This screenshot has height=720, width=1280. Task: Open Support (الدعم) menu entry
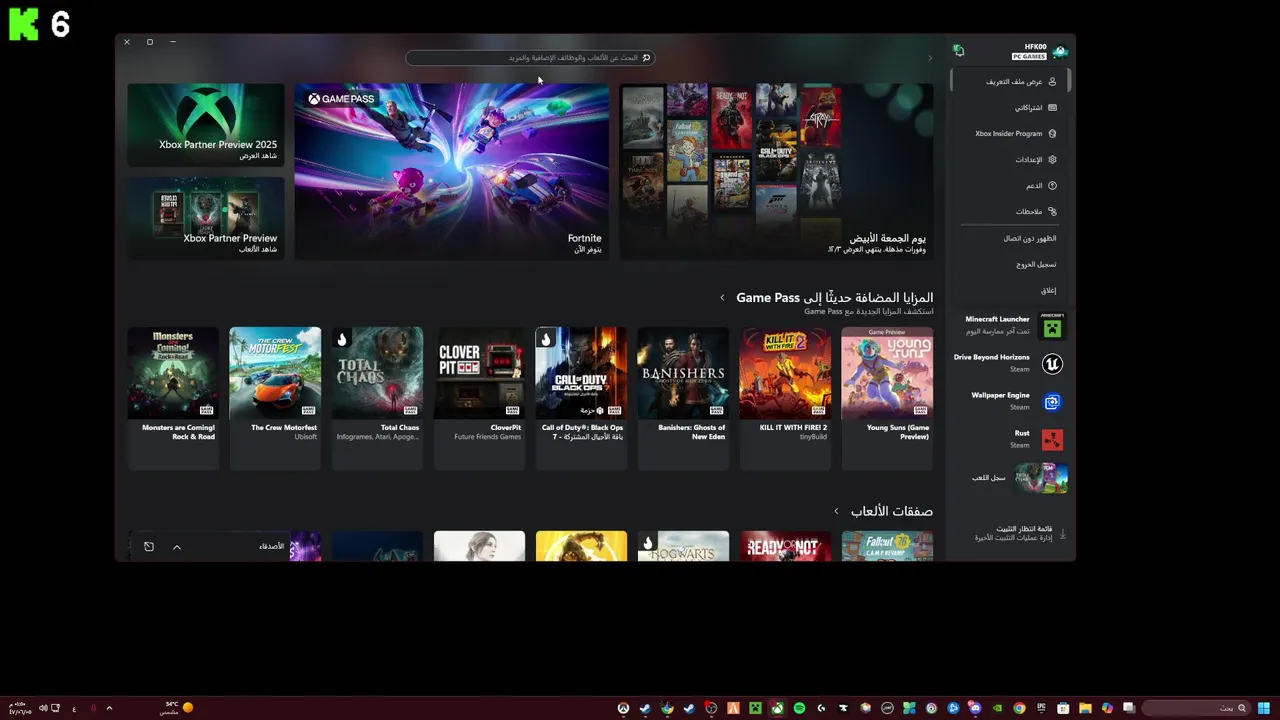tap(1010, 185)
